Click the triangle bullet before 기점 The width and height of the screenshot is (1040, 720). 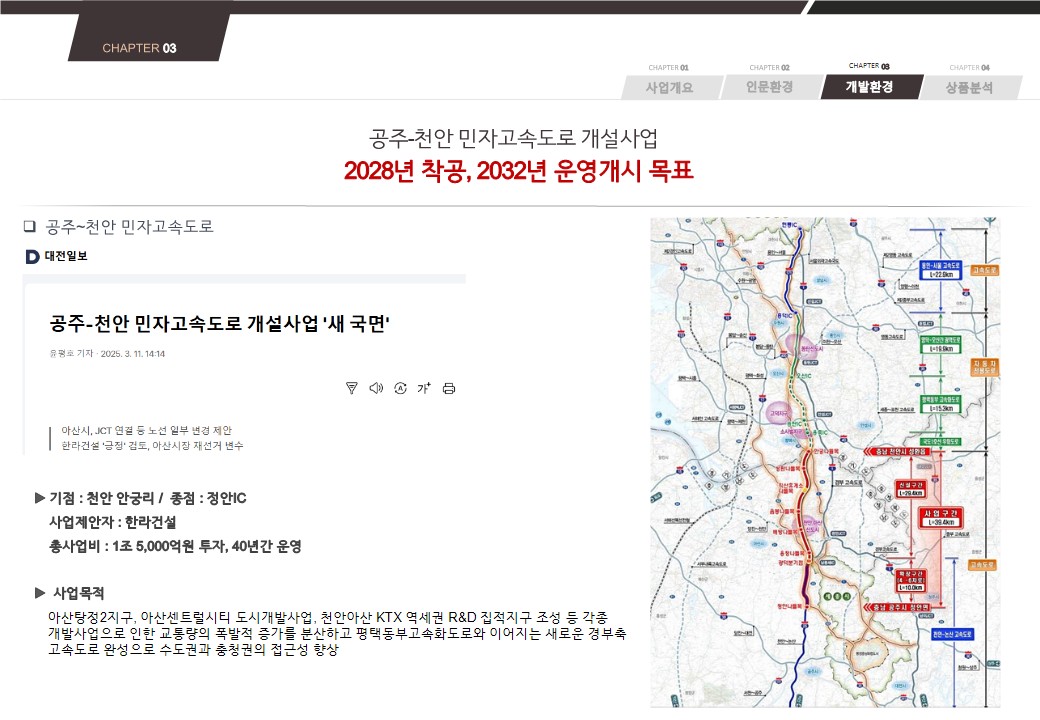[x=40, y=497]
